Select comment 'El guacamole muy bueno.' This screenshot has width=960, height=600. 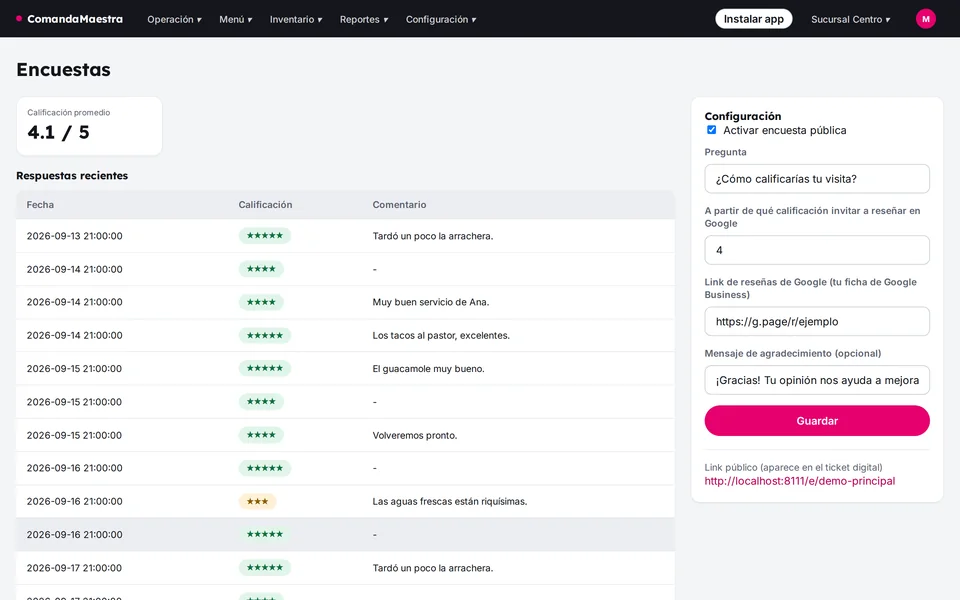pos(428,369)
